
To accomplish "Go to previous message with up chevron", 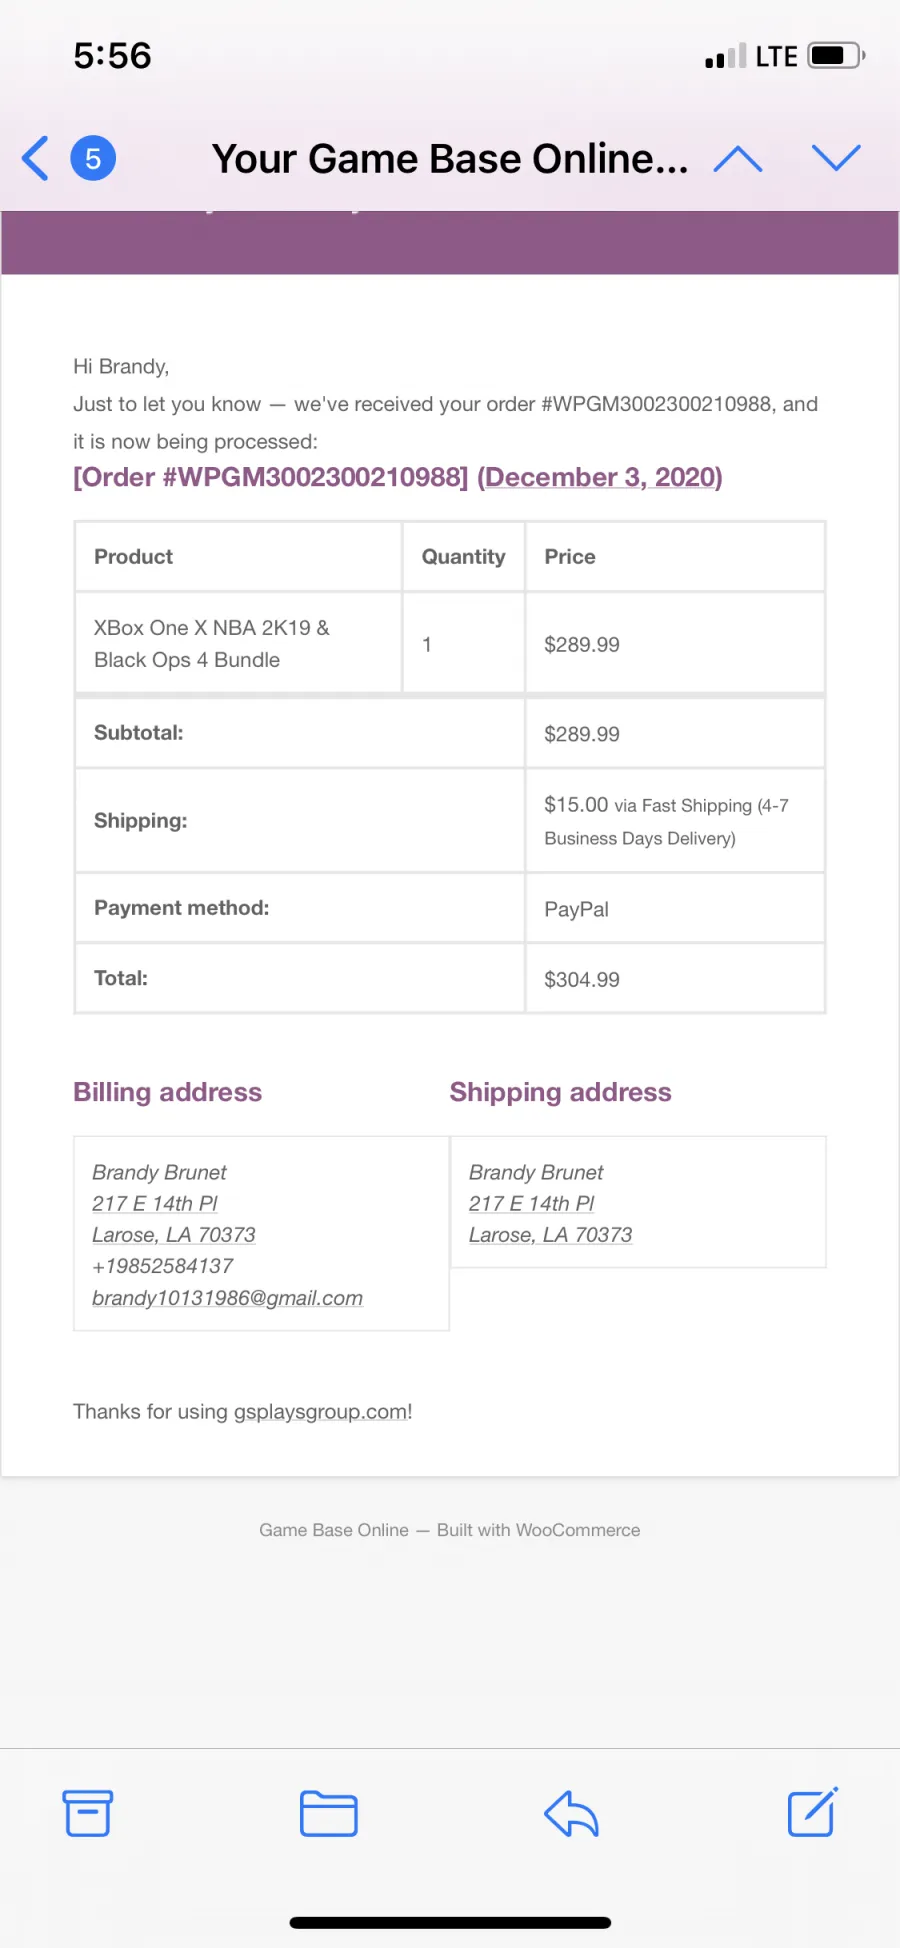I will (738, 158).
